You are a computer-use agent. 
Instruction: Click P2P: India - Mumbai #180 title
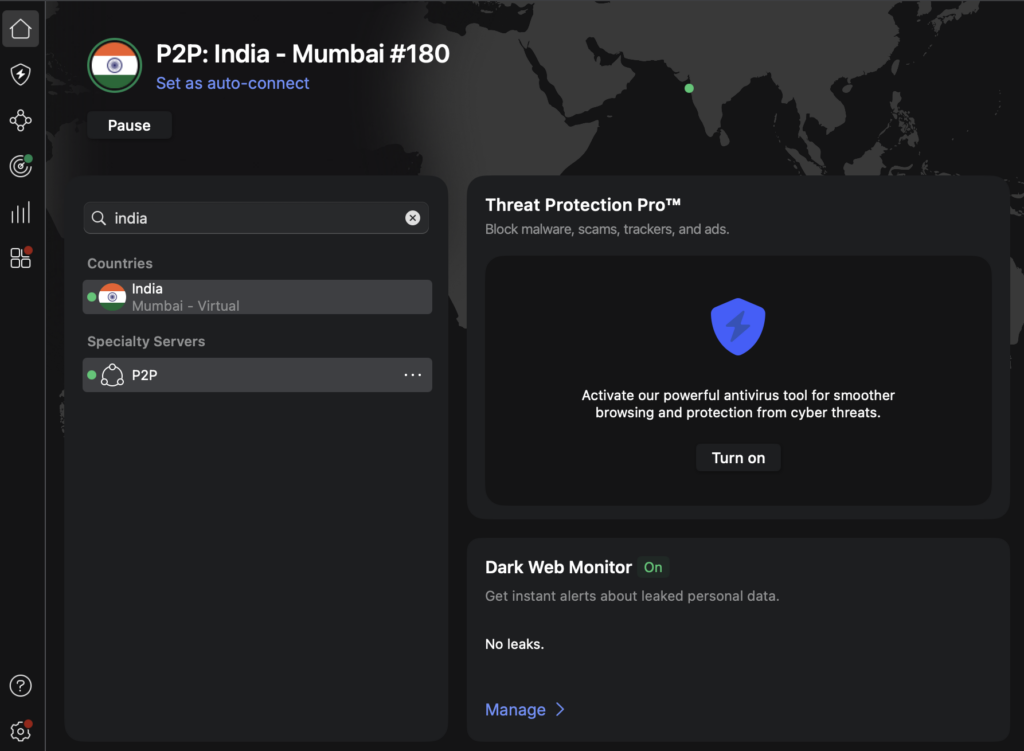click(x=303, y=54)
